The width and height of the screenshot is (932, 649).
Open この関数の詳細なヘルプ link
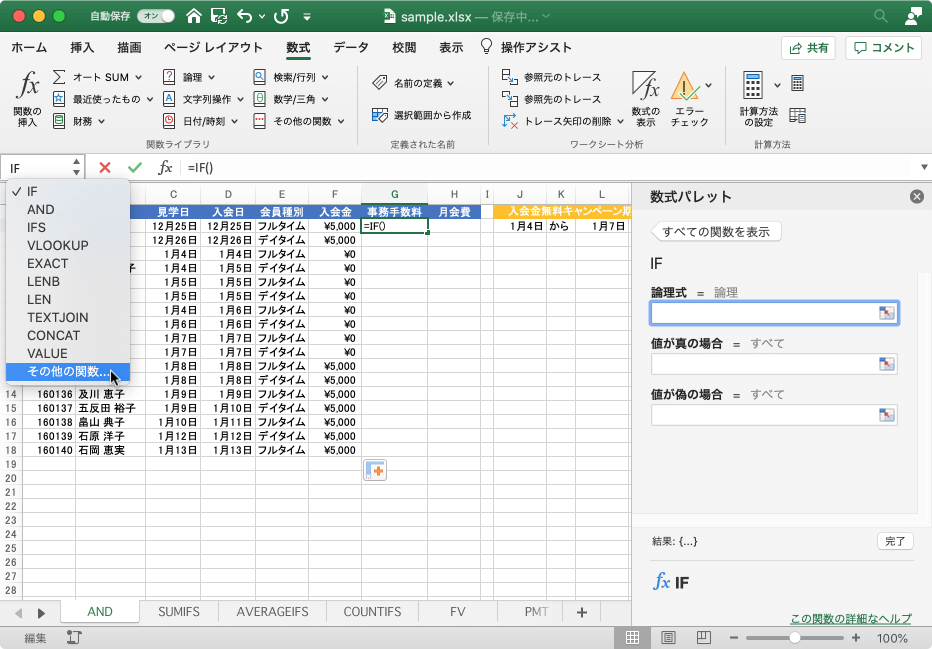coord(850,619)
